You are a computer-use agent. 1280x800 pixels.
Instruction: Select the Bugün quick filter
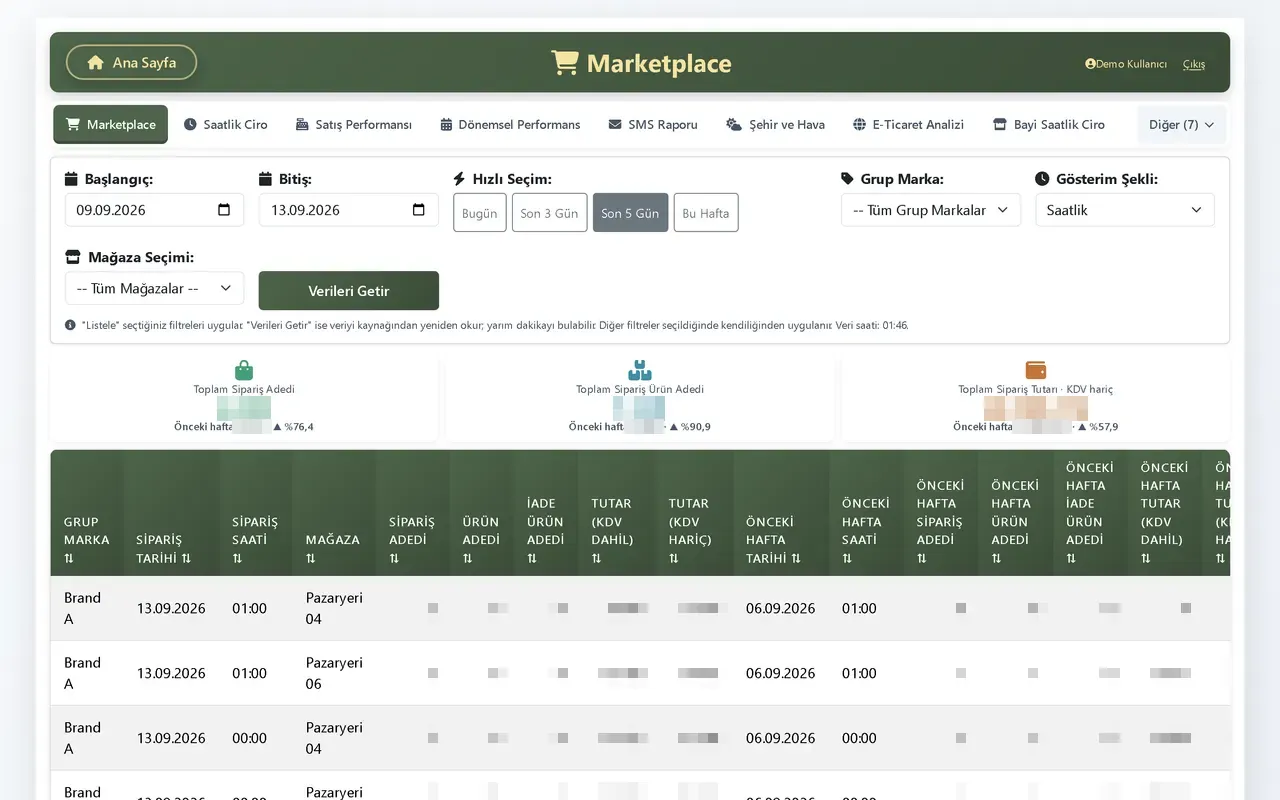(480, 213)
